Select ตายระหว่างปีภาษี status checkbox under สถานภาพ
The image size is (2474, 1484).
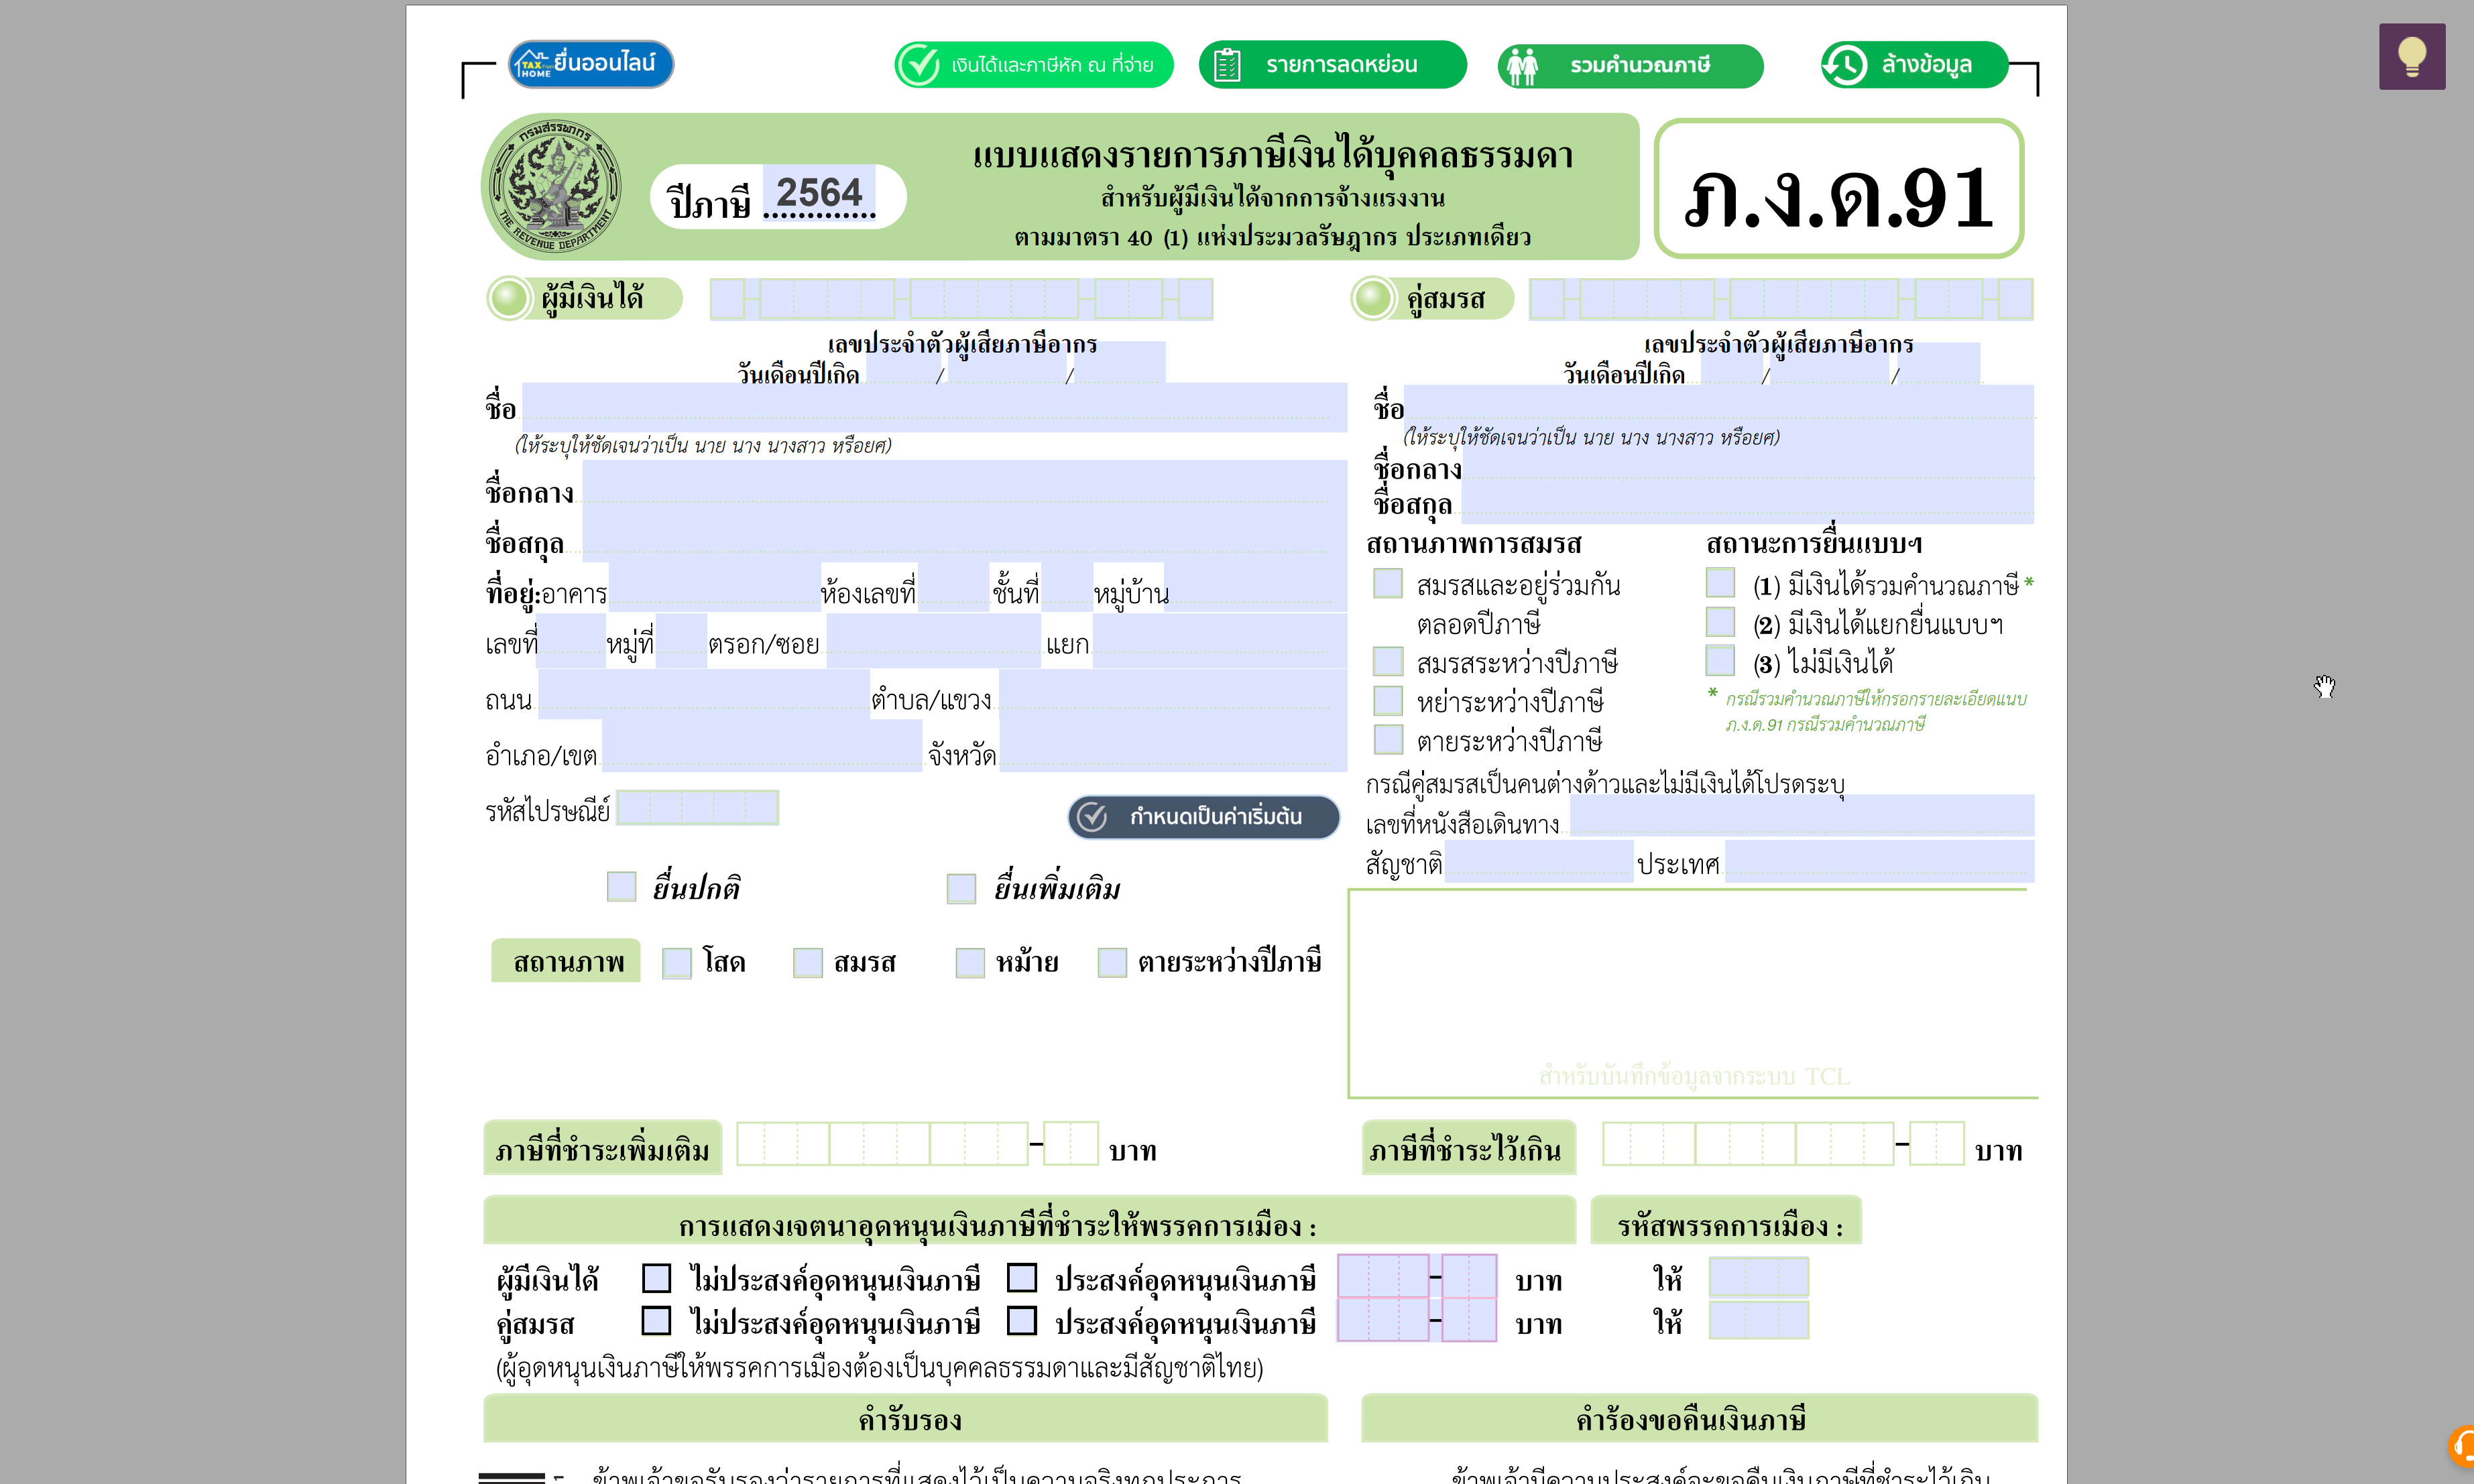click(1112, 962)
